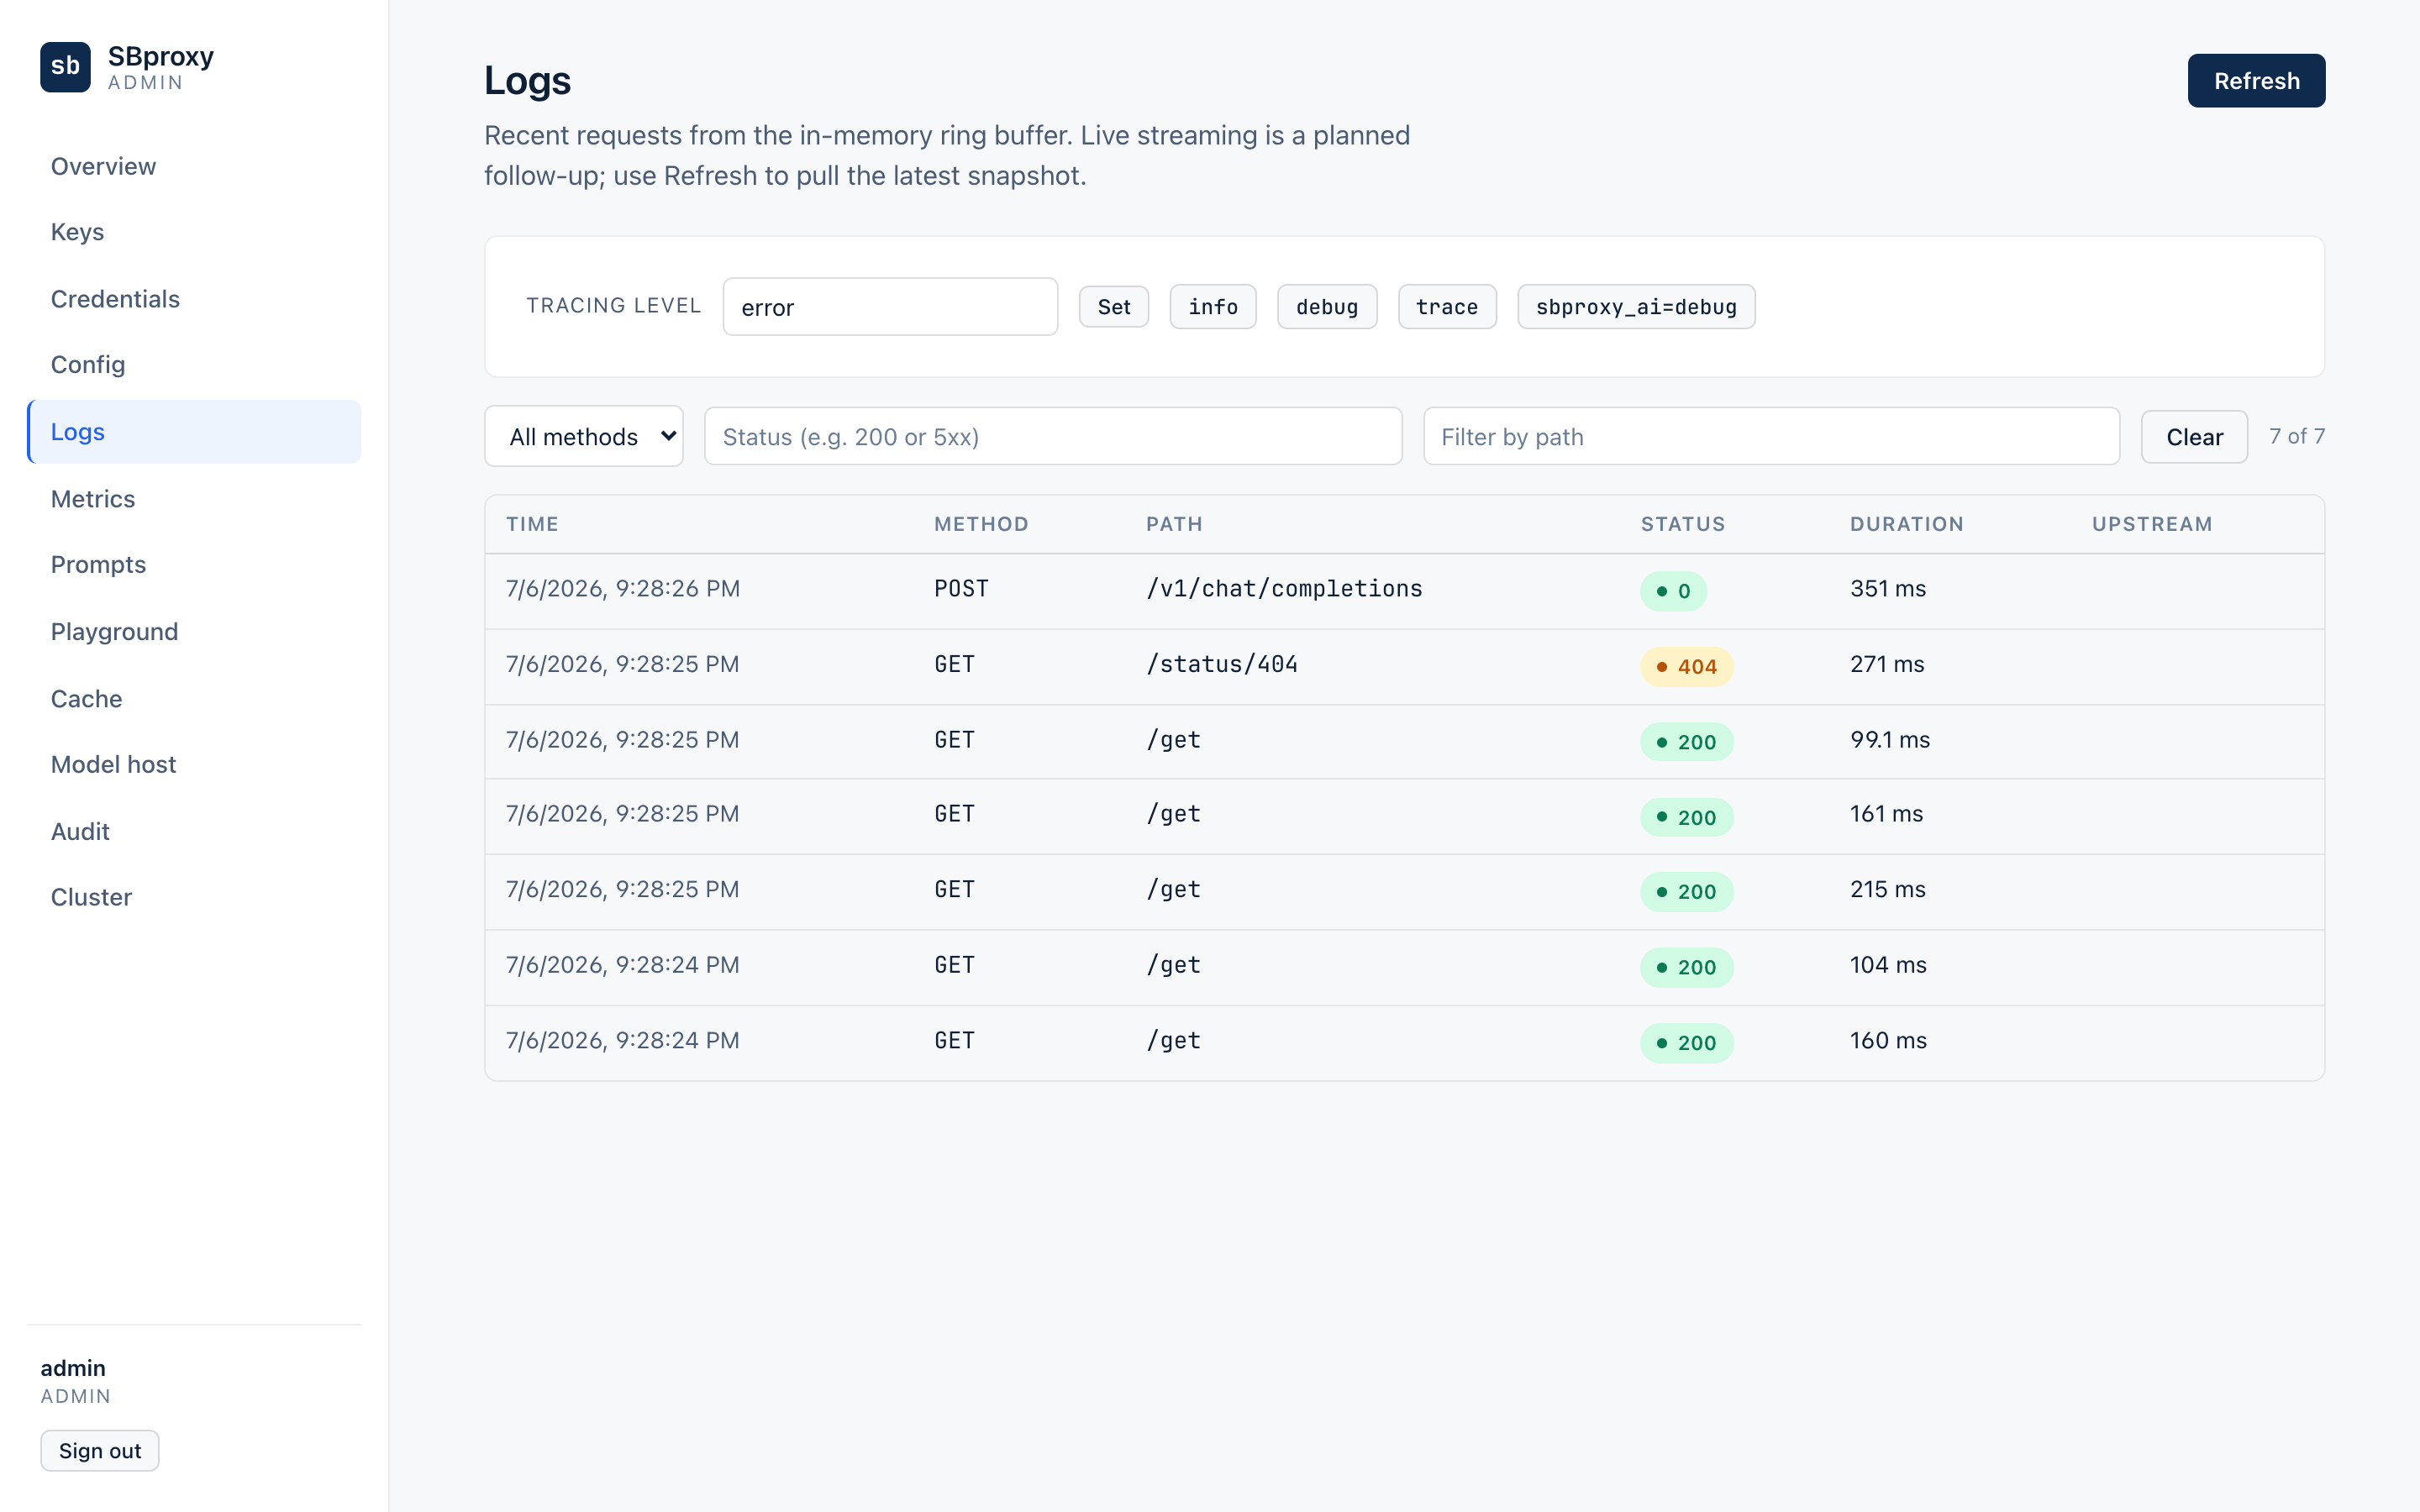Open the Metrics page

point(194,499)
